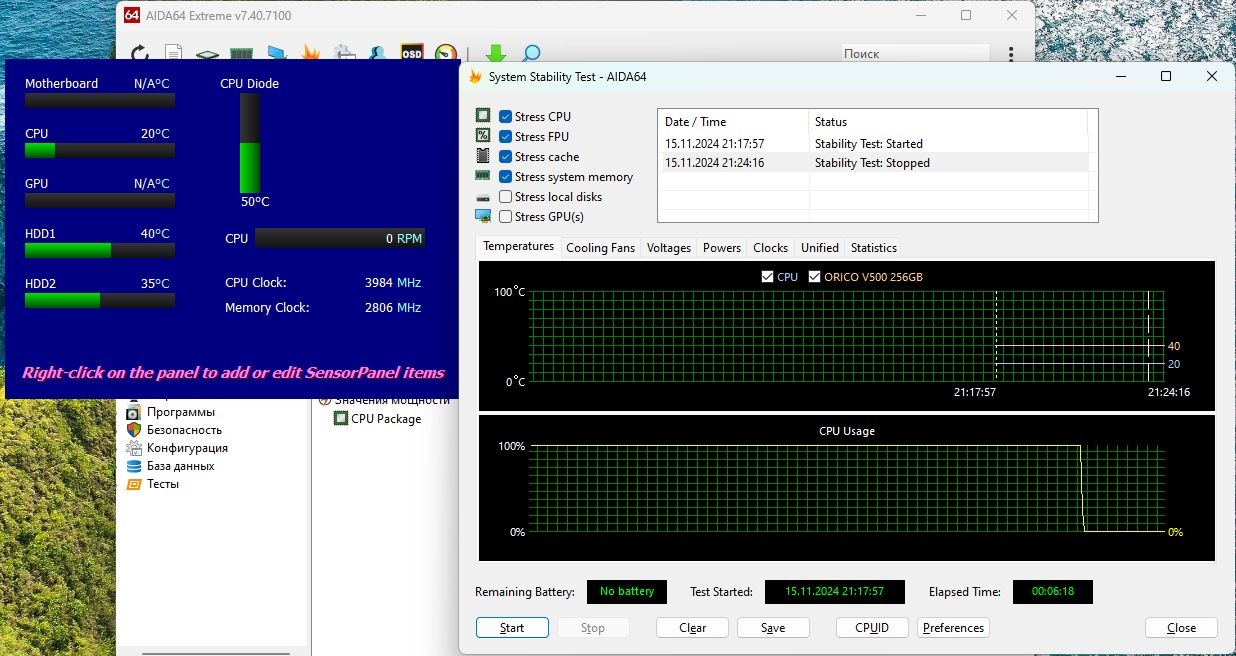Select Тесты in the left tree
Screen dimensions: 1236x656
163,484
